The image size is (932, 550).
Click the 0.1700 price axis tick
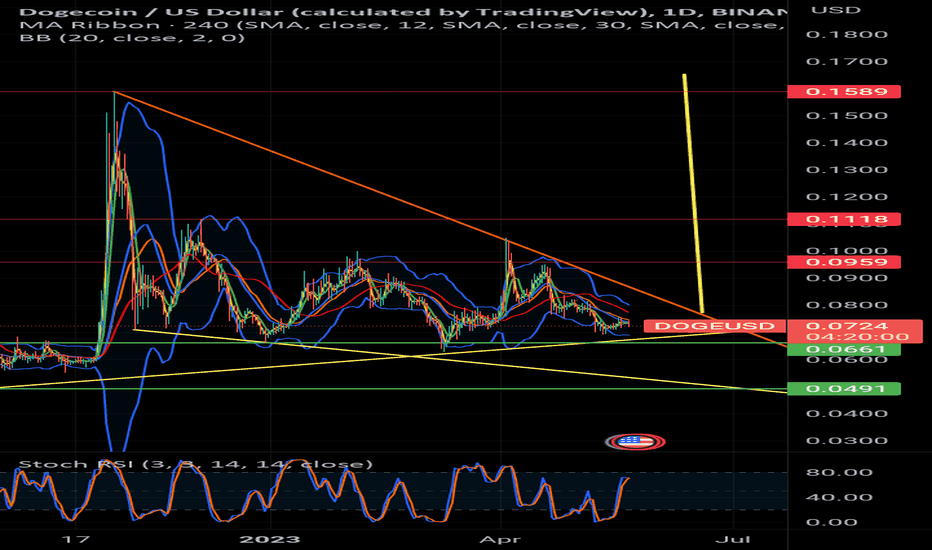pos(846,62)
